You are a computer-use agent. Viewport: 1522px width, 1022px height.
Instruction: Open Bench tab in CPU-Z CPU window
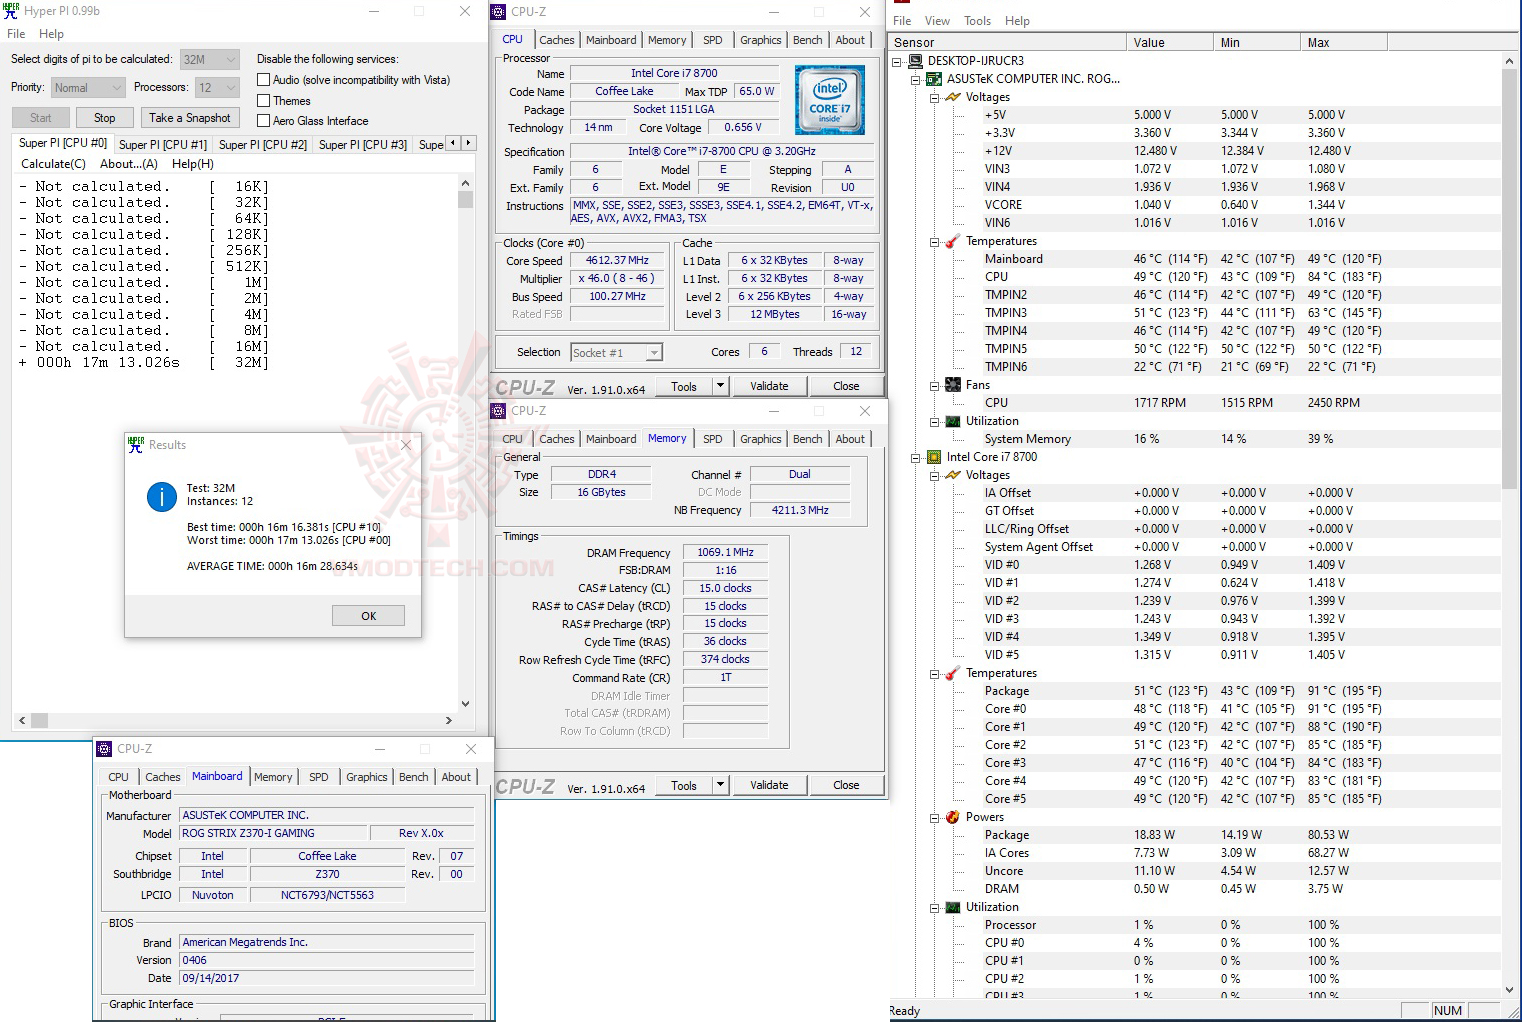point(808,40)
